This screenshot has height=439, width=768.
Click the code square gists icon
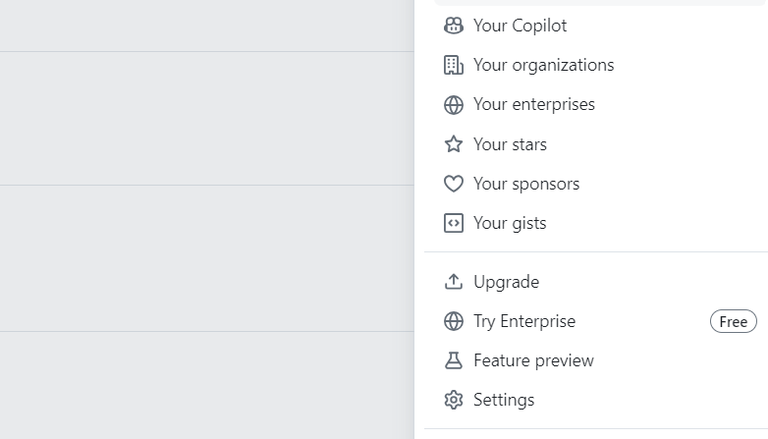coord(453,223)
